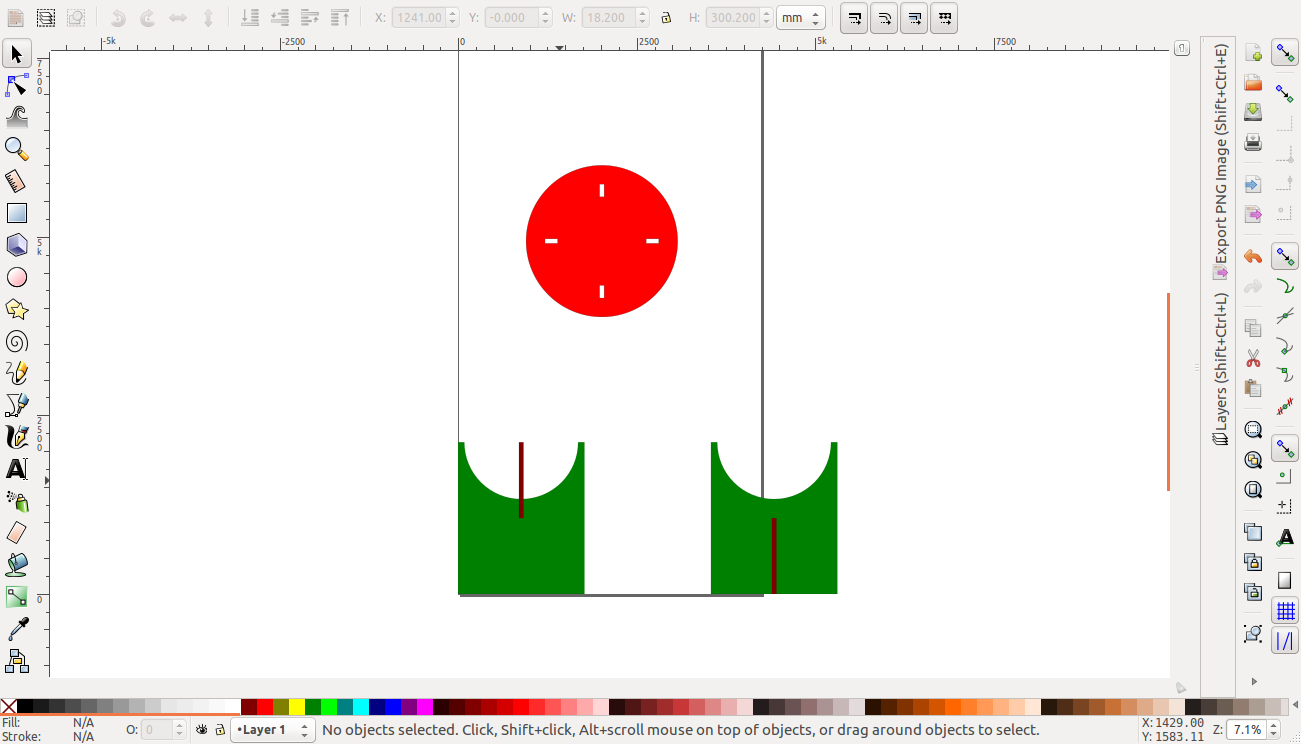Activate the Rectangle tool
This screenshot has width=1301, height=744.
click(x=17, y=213)
